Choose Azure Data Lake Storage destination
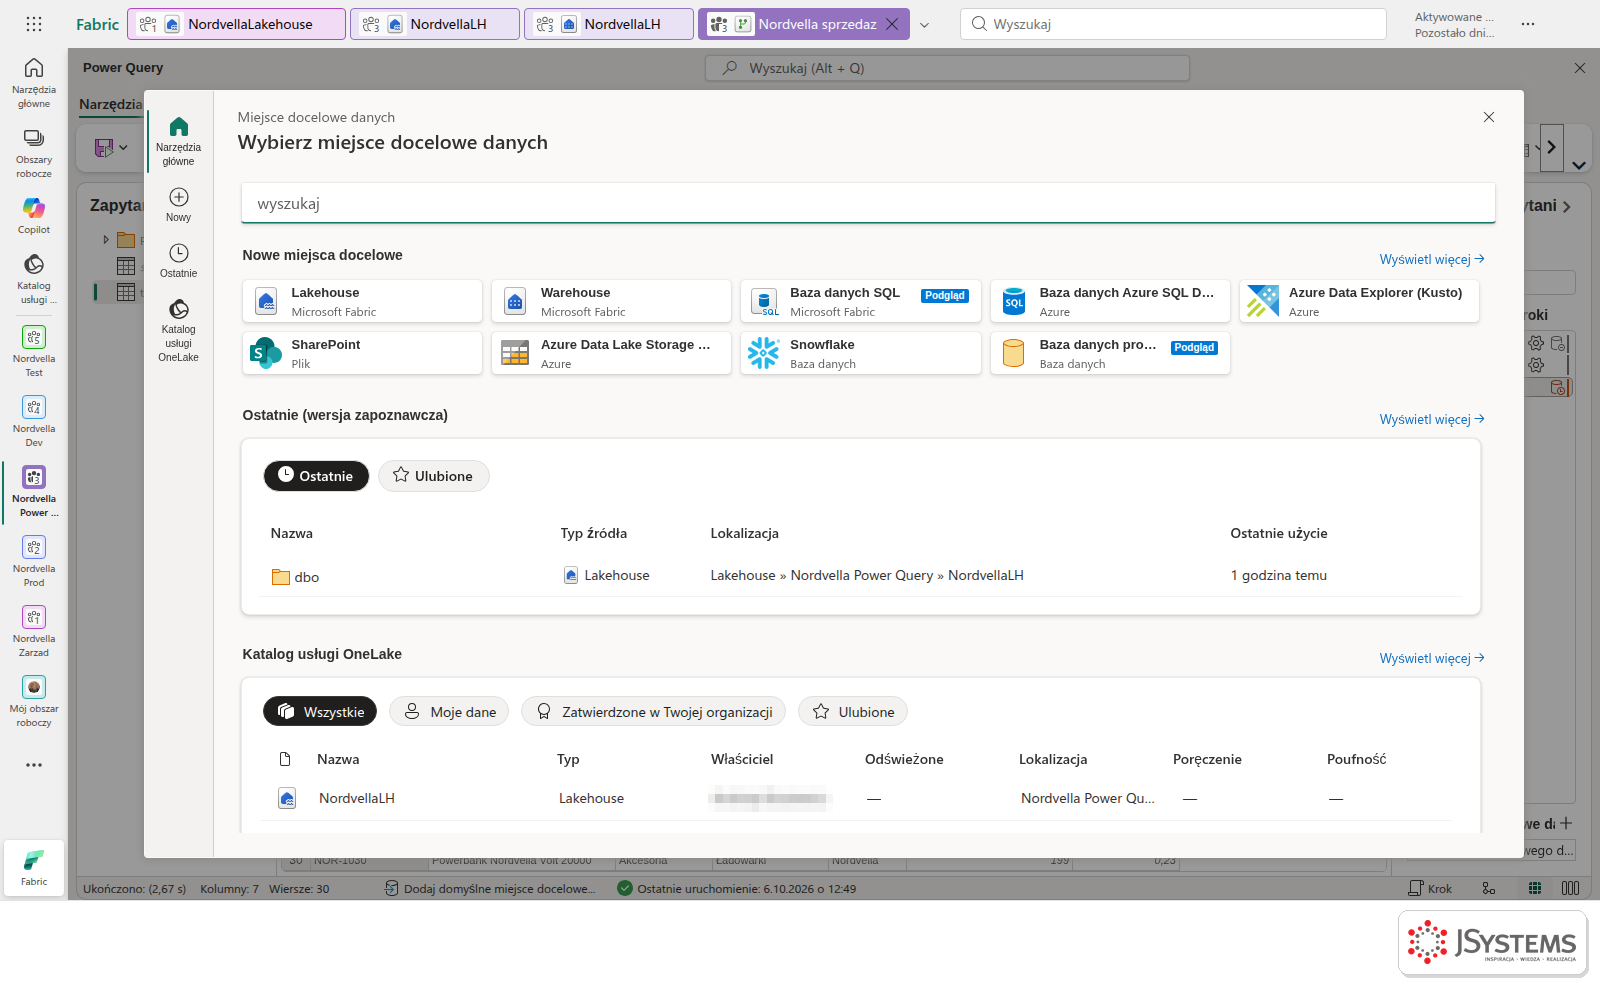 [611, 353]
